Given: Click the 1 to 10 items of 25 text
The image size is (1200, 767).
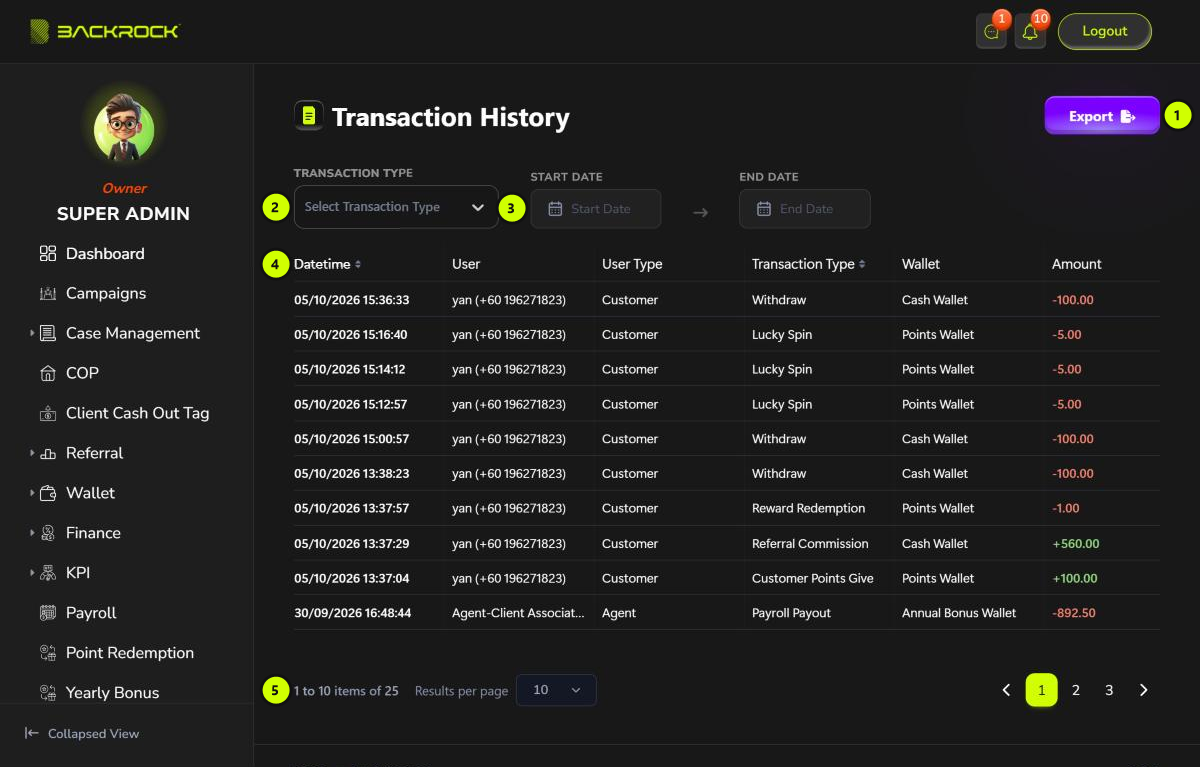Looking at the screenshot, I should tap(346, 691).
